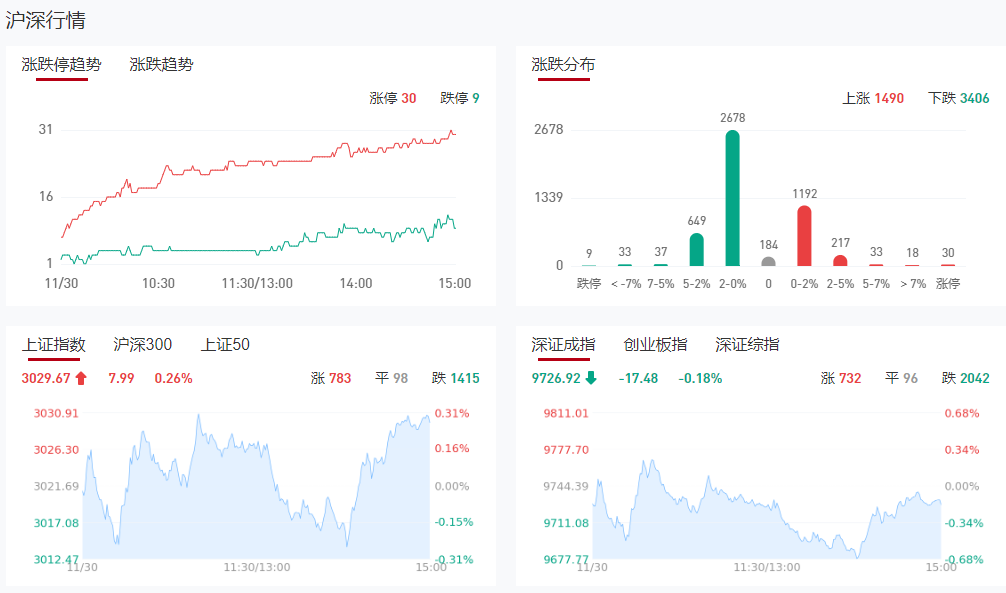The width and height of the screenshot is (1006, 593).
Task: Click the 上涨 1490 count label
Action: tap(873, 98)
